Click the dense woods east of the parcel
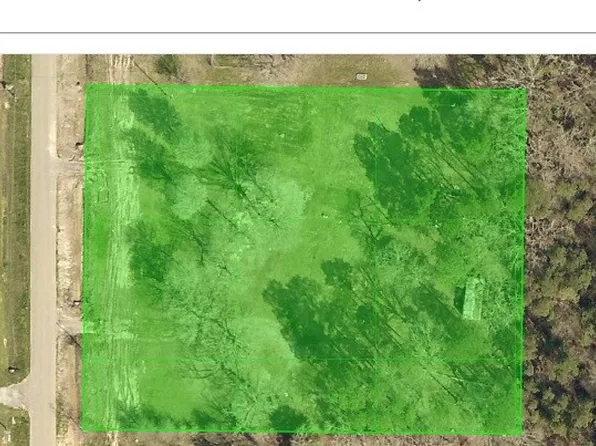The height and width of the screenshot is (446, 596). click(x=561, y=251)
